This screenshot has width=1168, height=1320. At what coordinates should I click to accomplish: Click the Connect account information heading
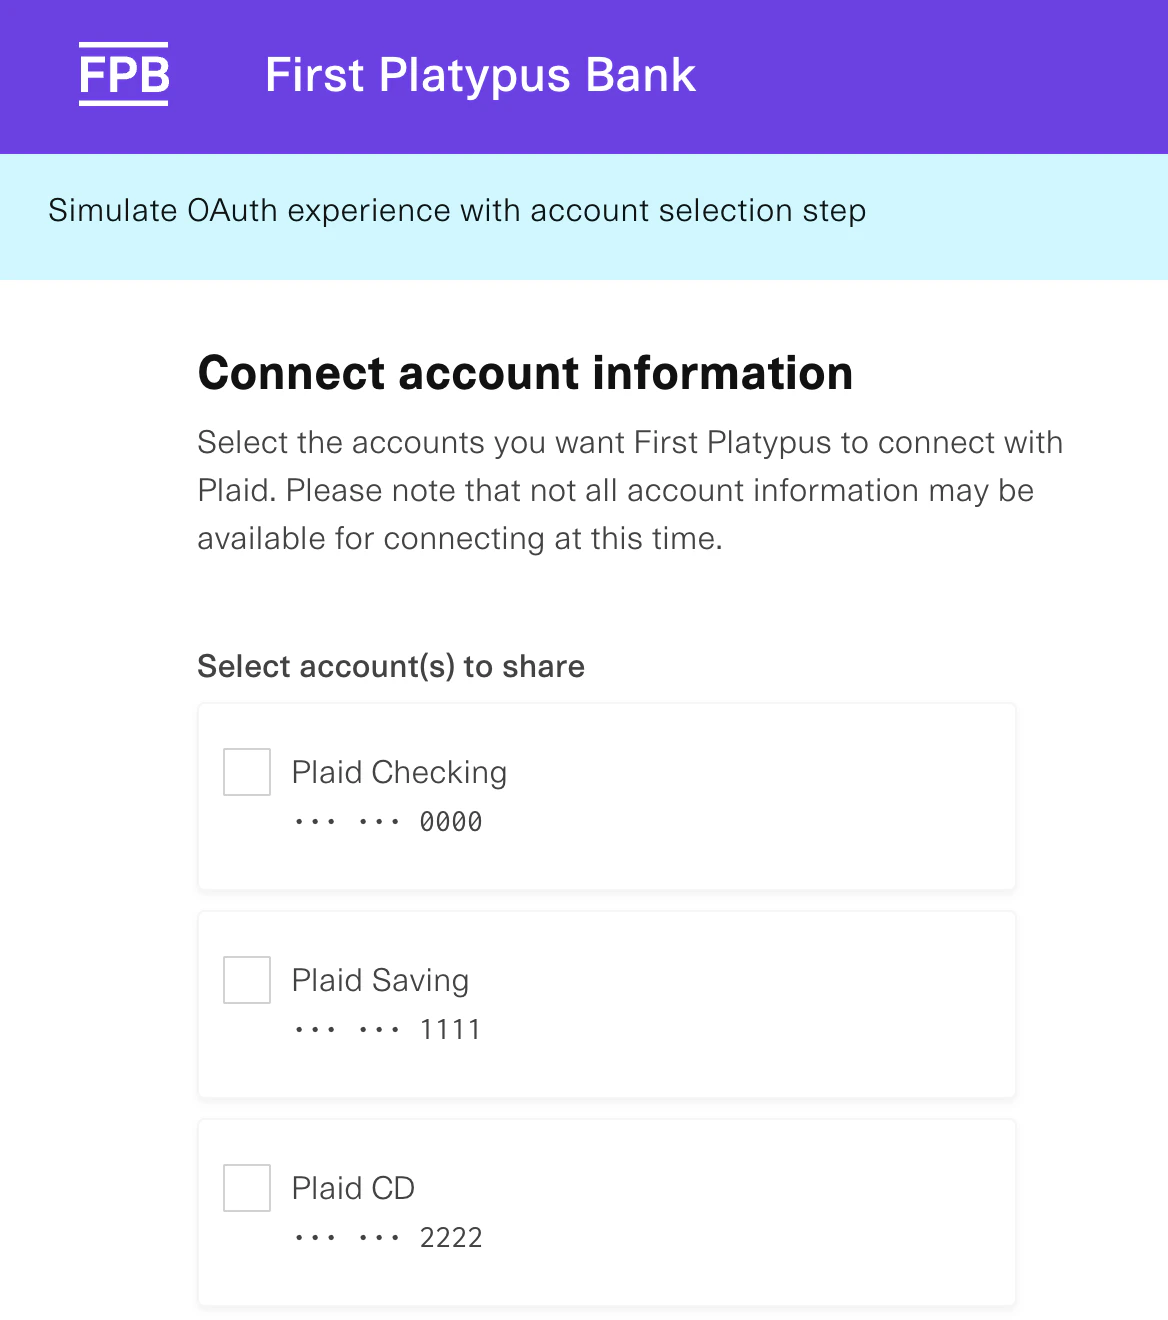[525, 373]
